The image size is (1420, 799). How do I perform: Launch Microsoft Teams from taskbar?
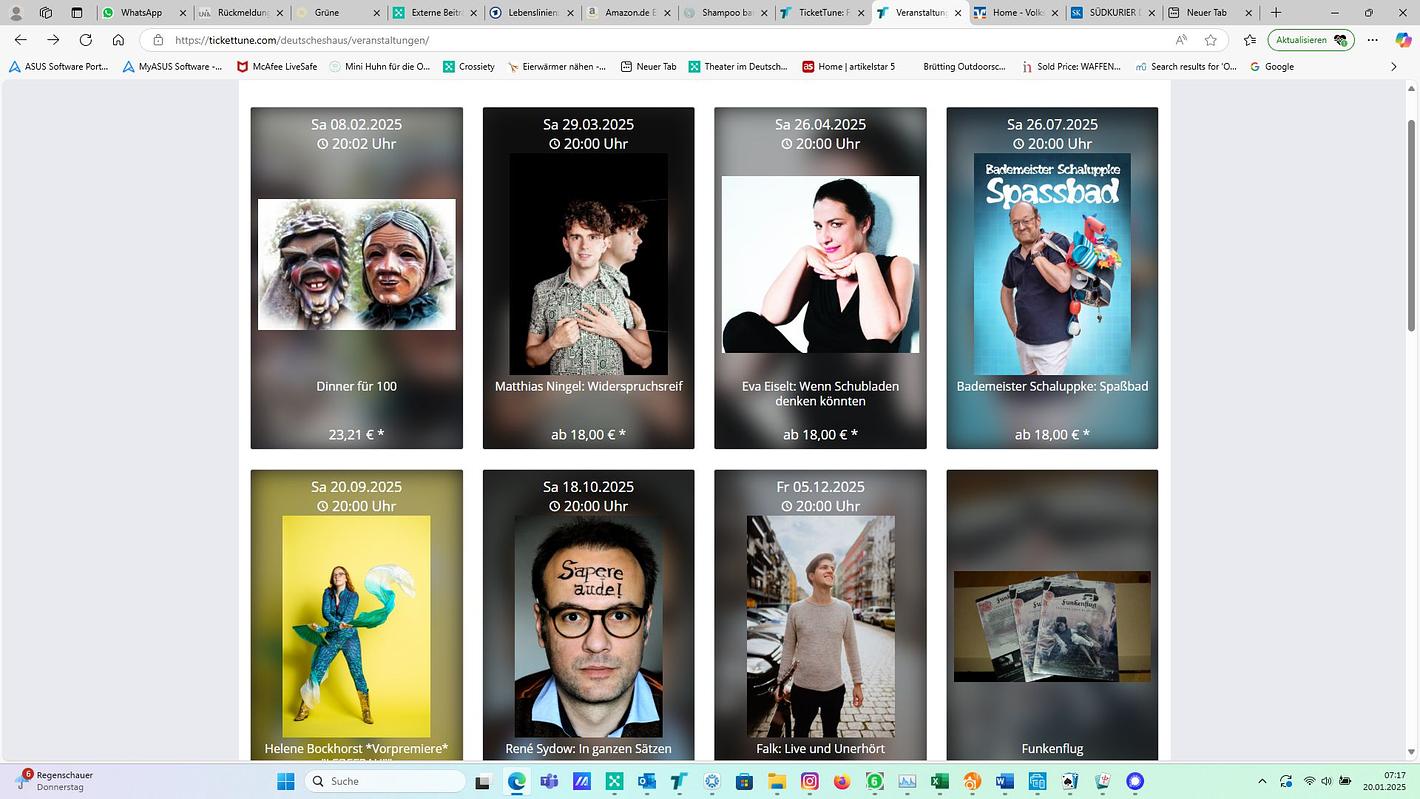(x=549, y=781)
